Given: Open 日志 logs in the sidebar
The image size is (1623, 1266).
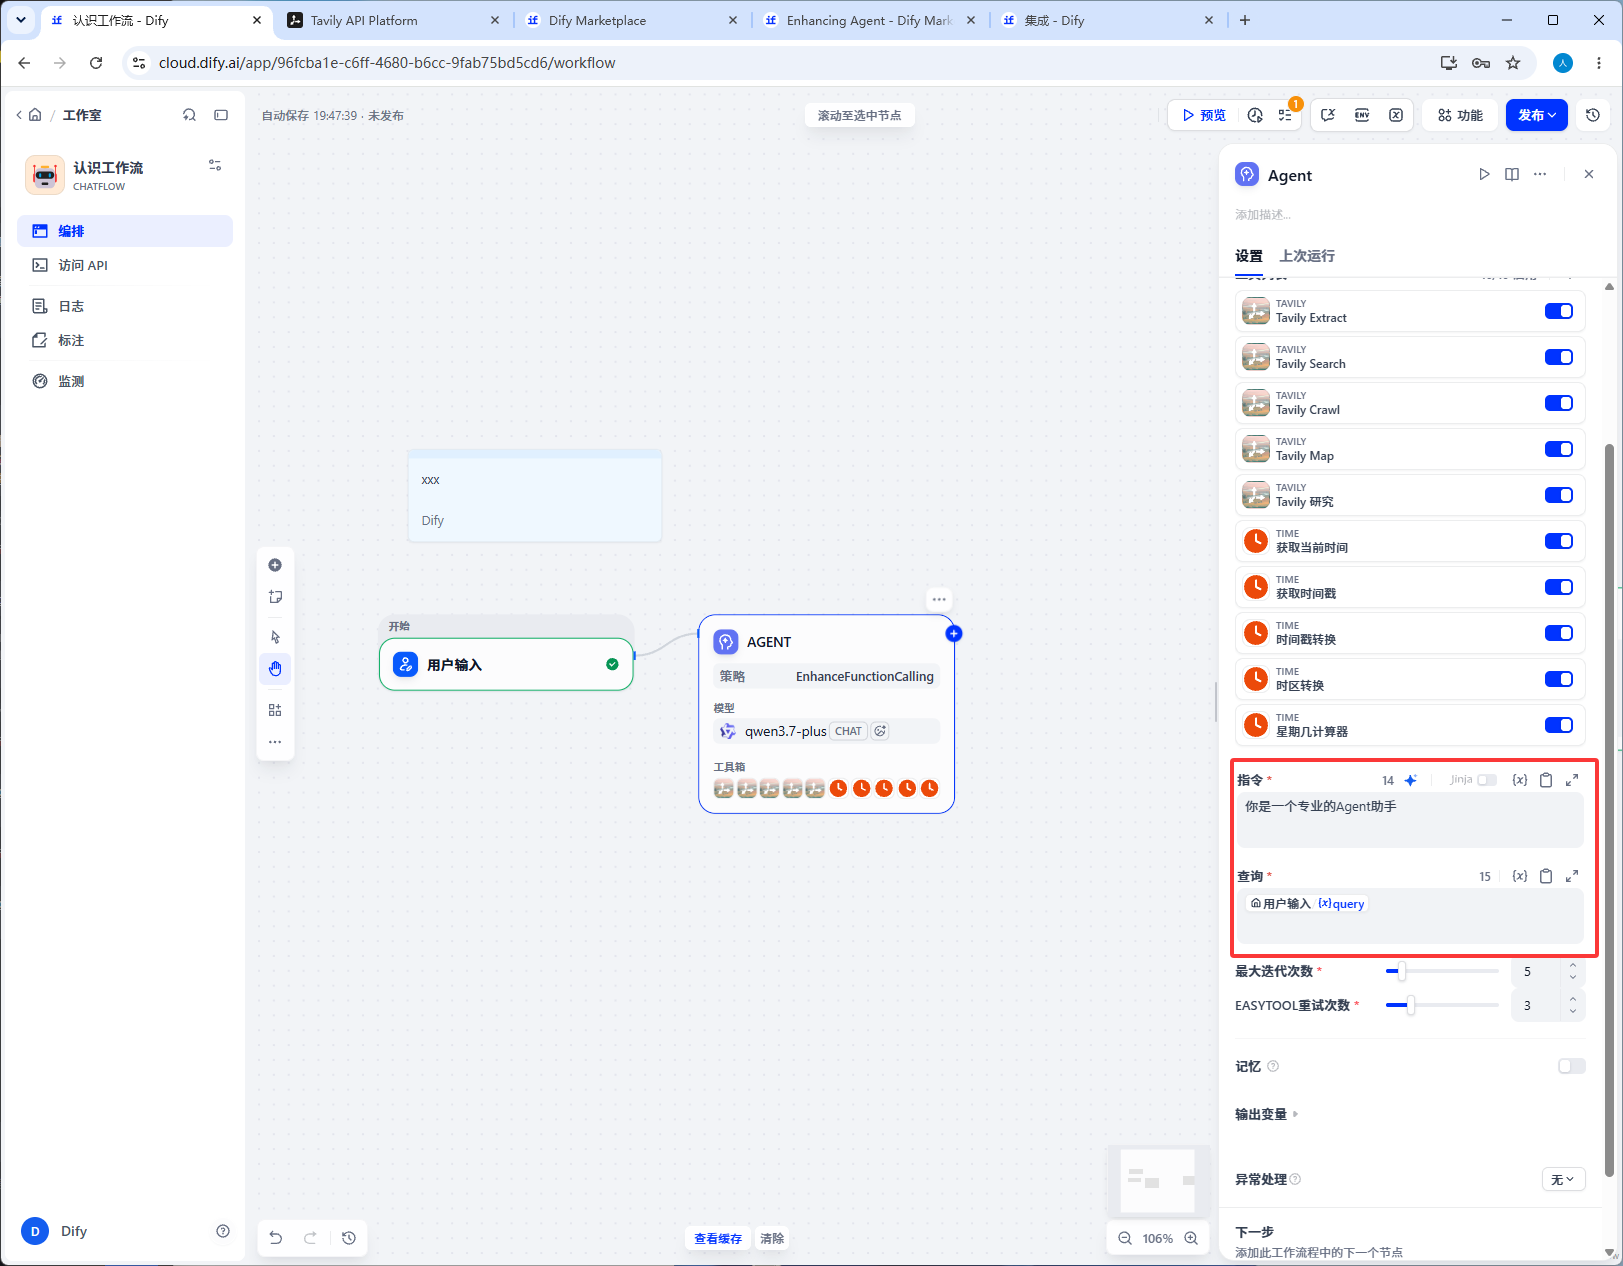Looking at the screenshot, I should (x=125, y=306).
